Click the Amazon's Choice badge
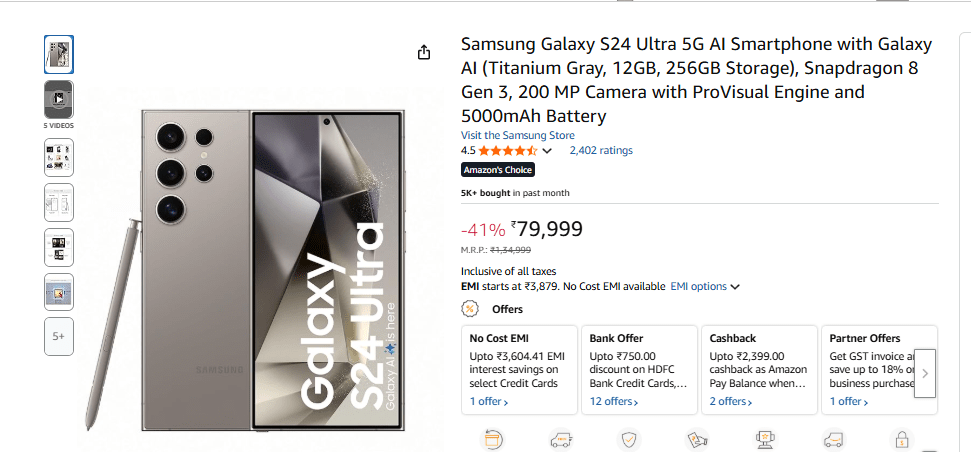The height and width of the screenshot is (452, 971). (x=498, y=170)
